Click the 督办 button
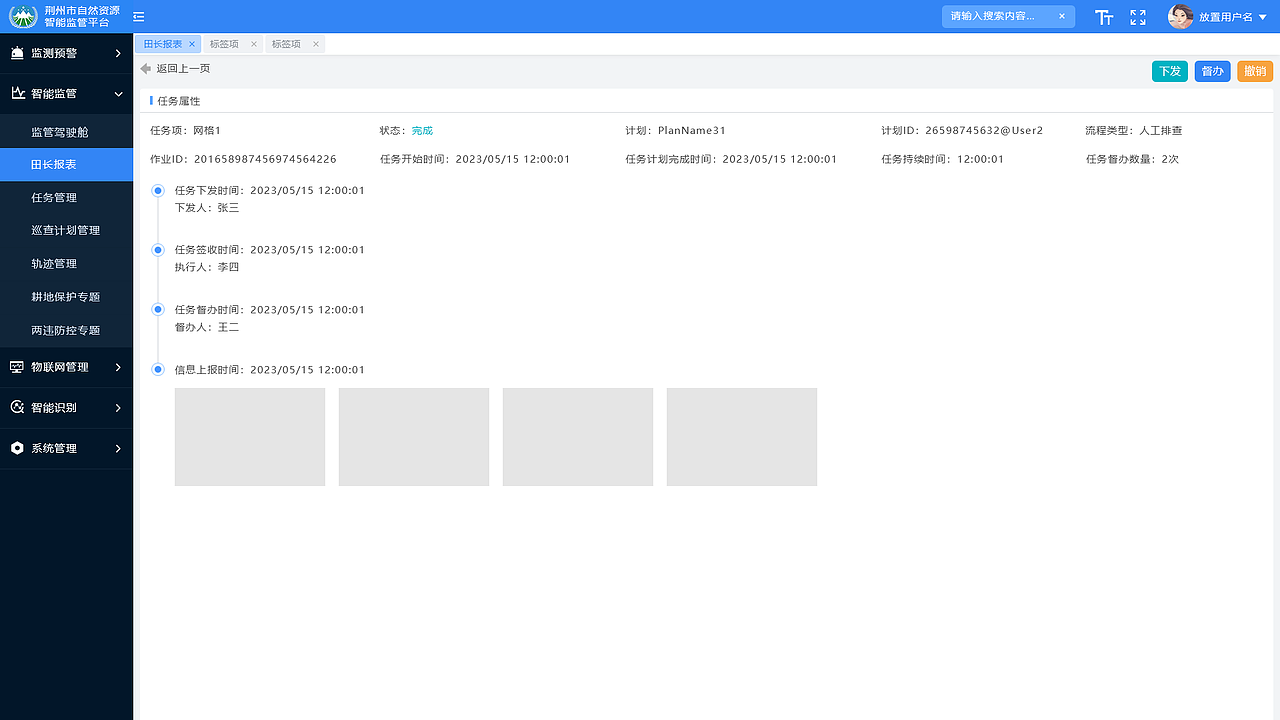 (x=1212, y=71)
